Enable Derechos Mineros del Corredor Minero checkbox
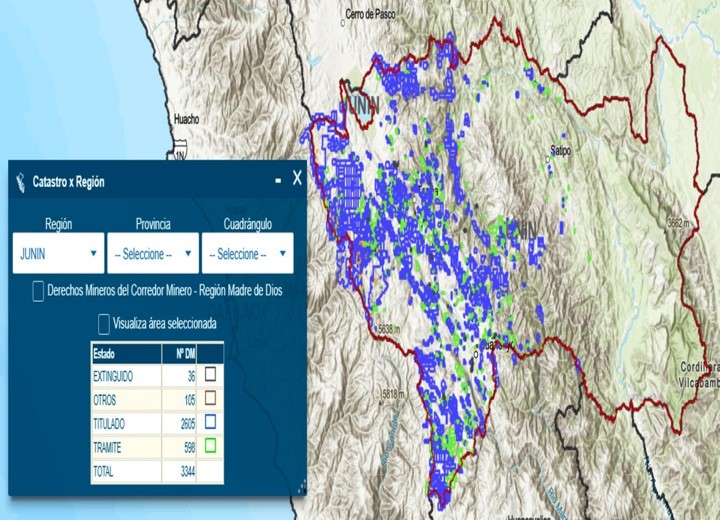720x520 pixels. coord(38,291)
